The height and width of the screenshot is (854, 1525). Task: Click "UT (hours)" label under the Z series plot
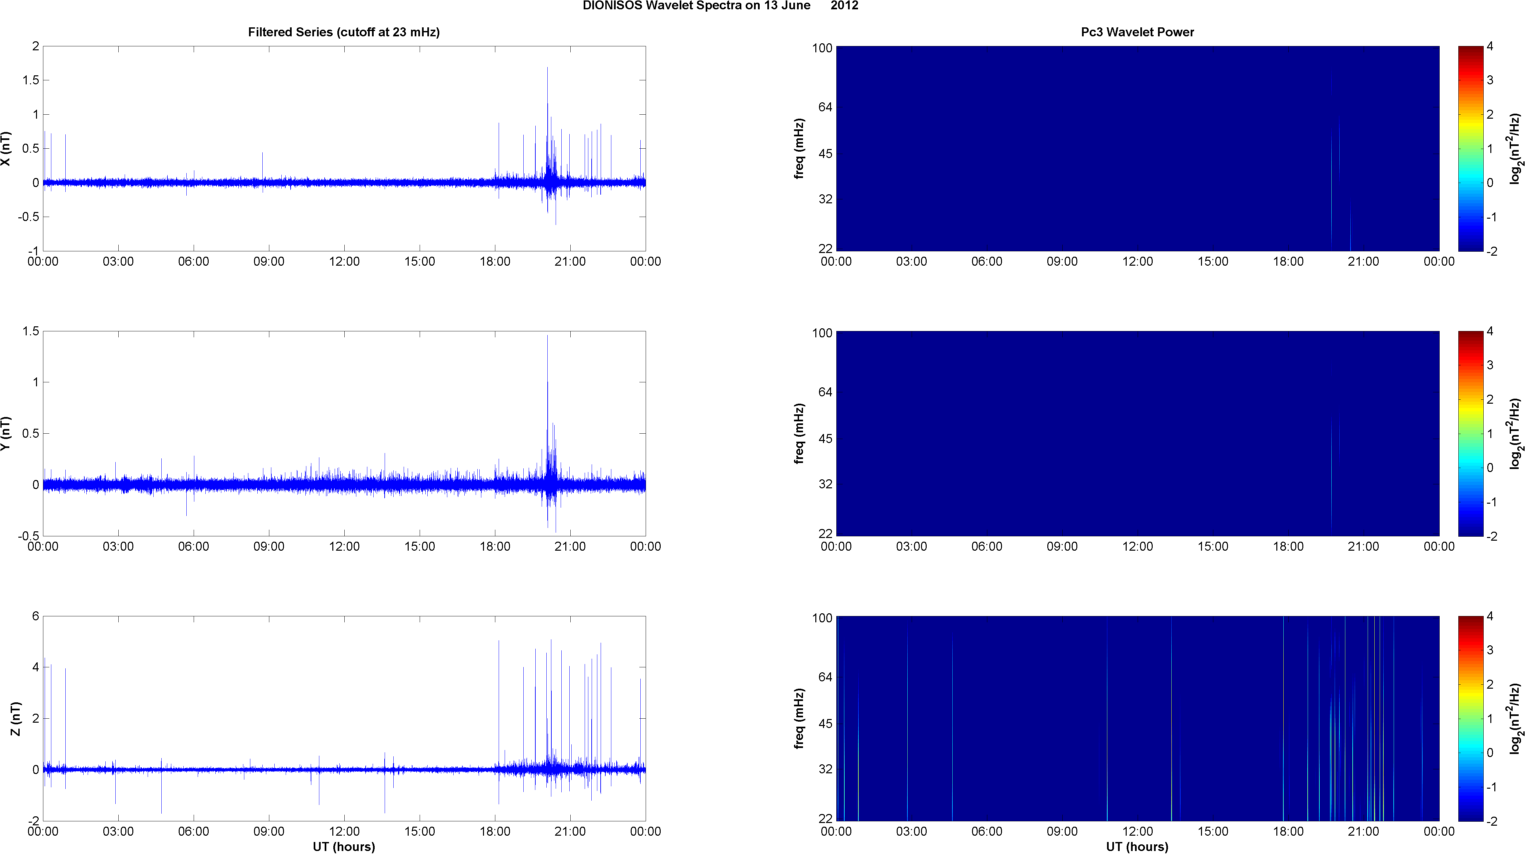click(x=344, y=847)
